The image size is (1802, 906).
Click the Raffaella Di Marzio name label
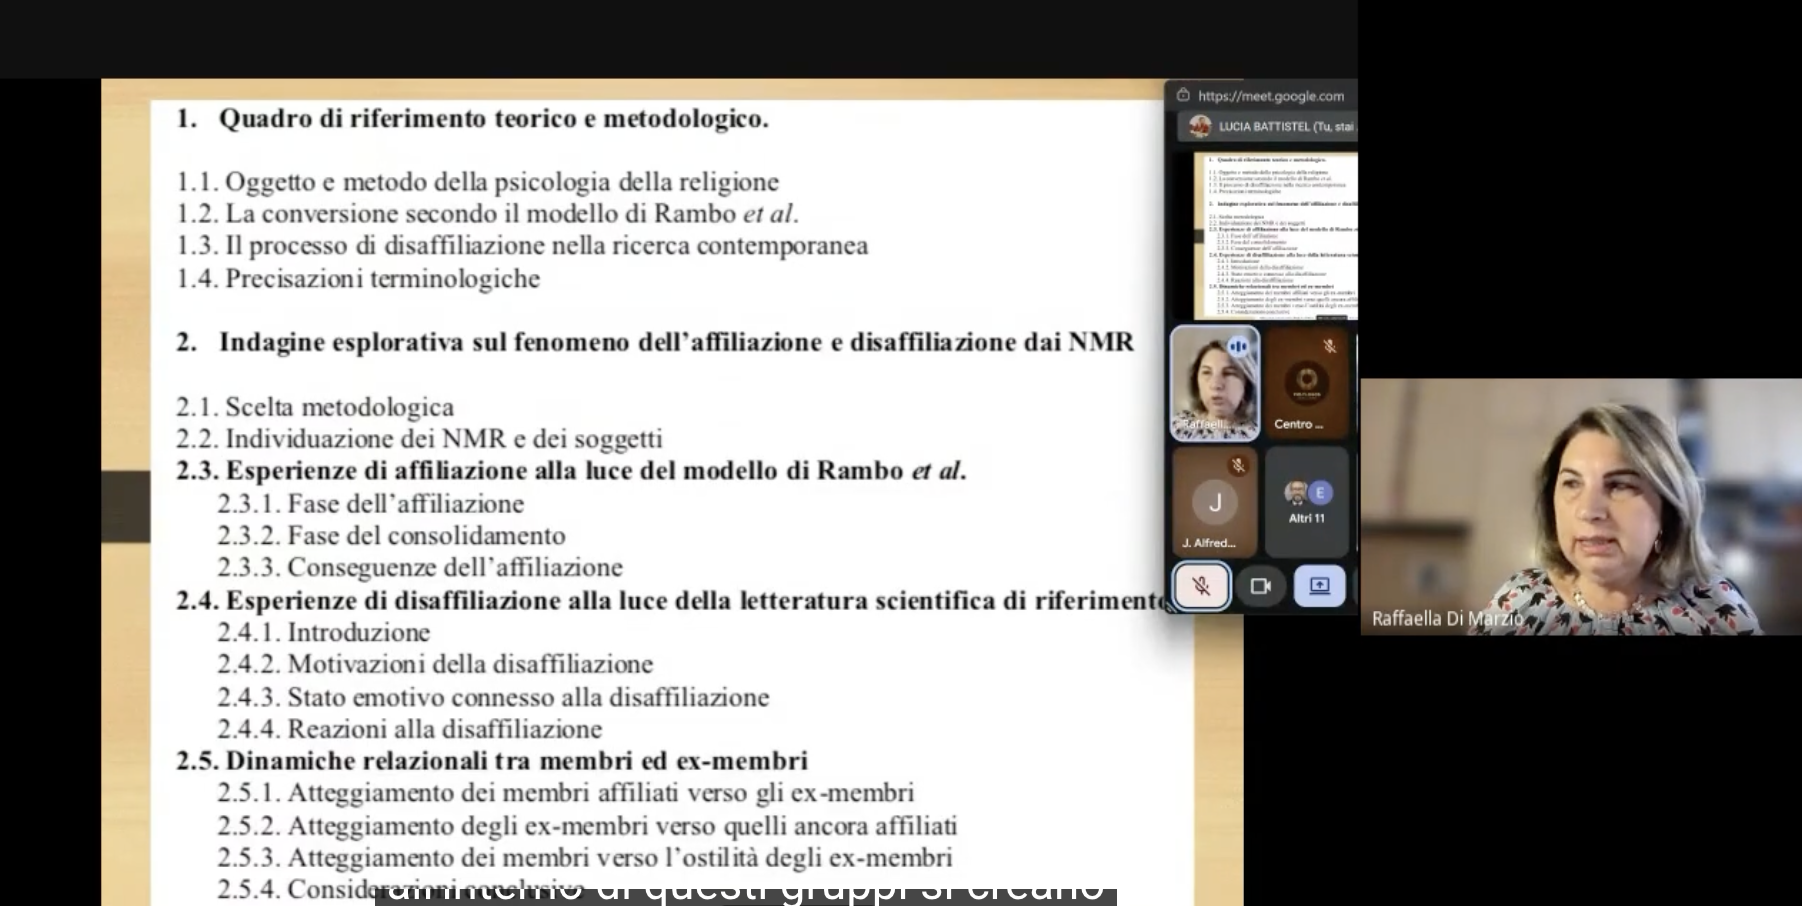(x=1447, y=618)
